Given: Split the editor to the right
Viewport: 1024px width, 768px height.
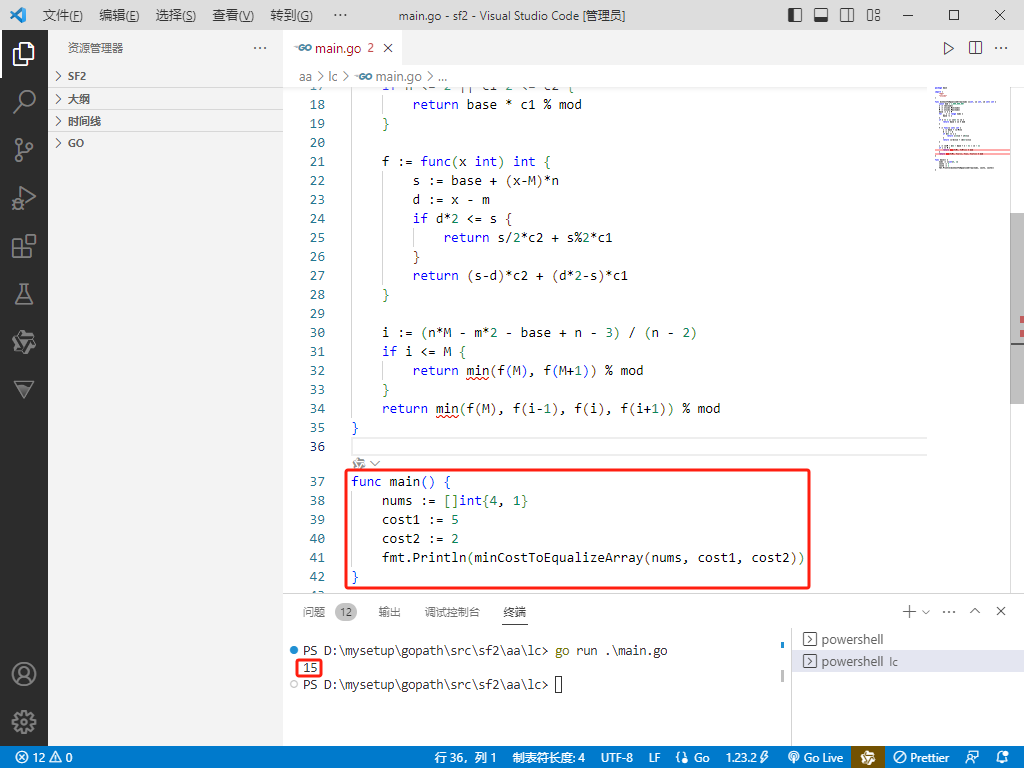Looking at the screenshot, I should point(975,48).
